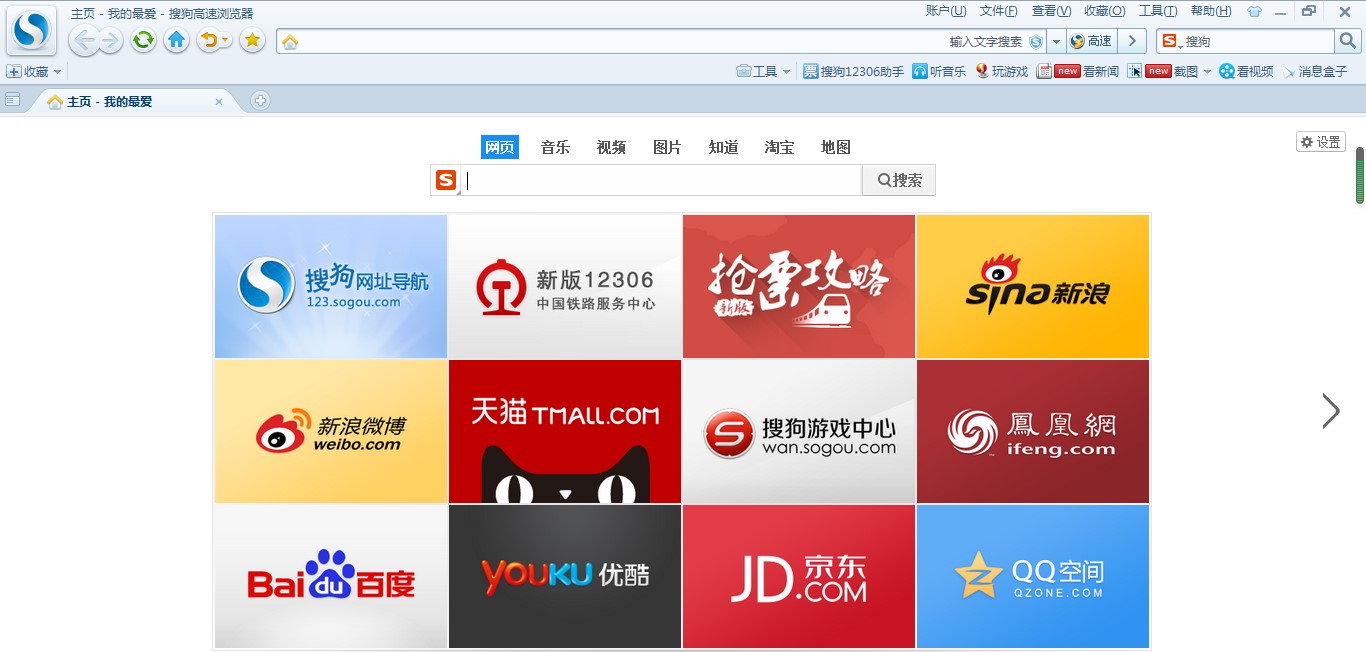The height and width of the screenshot is (652, 1366).
Task: Open 消息盒子 message box
Action: 1315,72
